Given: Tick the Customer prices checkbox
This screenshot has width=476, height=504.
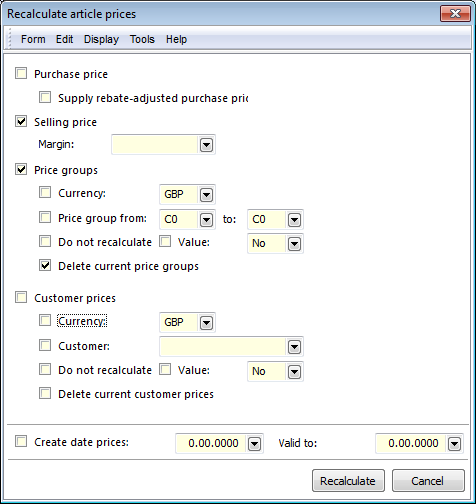Looking at the screenshot, I should (x=21, y=297).
